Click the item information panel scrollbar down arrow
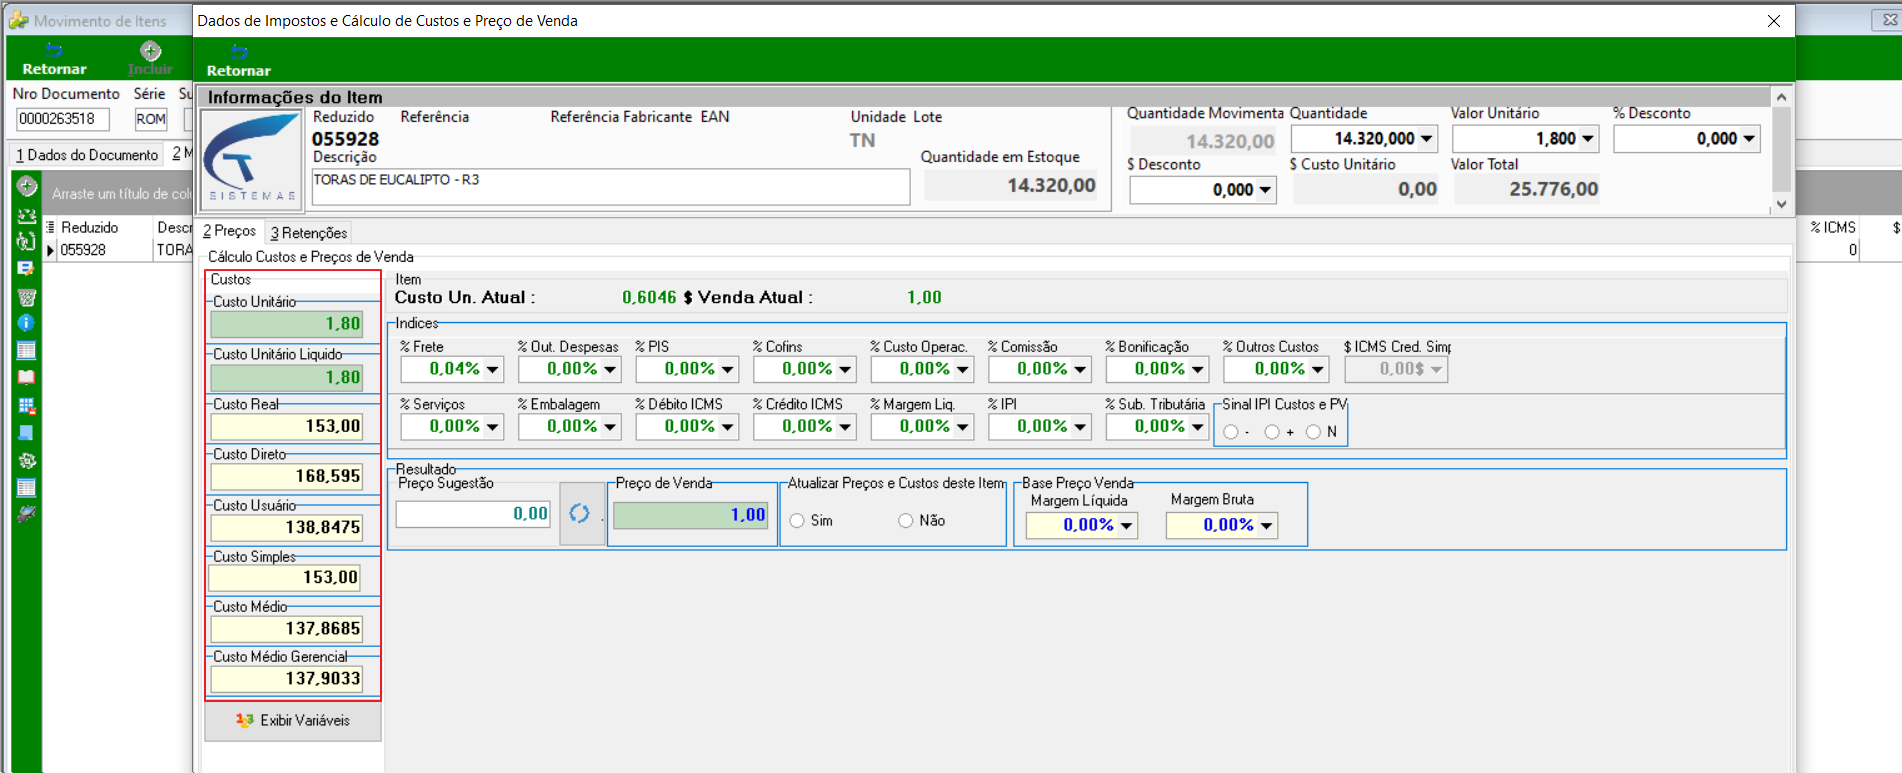 (x=1781, y=204)
